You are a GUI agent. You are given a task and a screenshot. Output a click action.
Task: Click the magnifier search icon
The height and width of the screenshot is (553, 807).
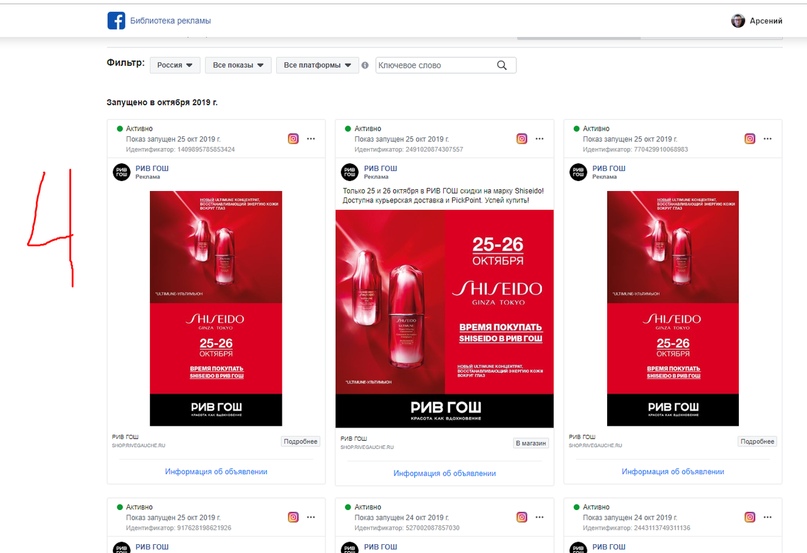coord(502,65)
